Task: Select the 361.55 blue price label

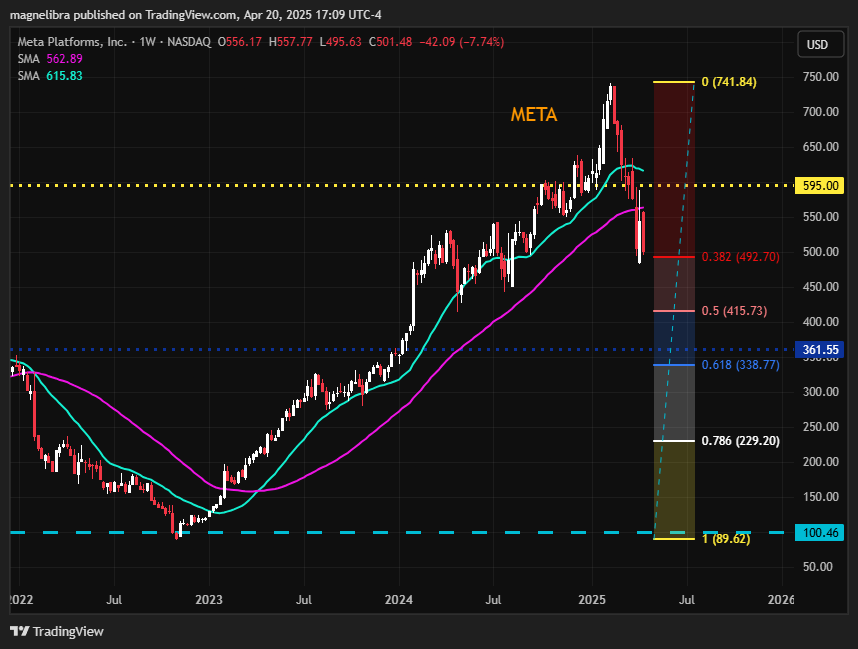Action: point(820,350)
